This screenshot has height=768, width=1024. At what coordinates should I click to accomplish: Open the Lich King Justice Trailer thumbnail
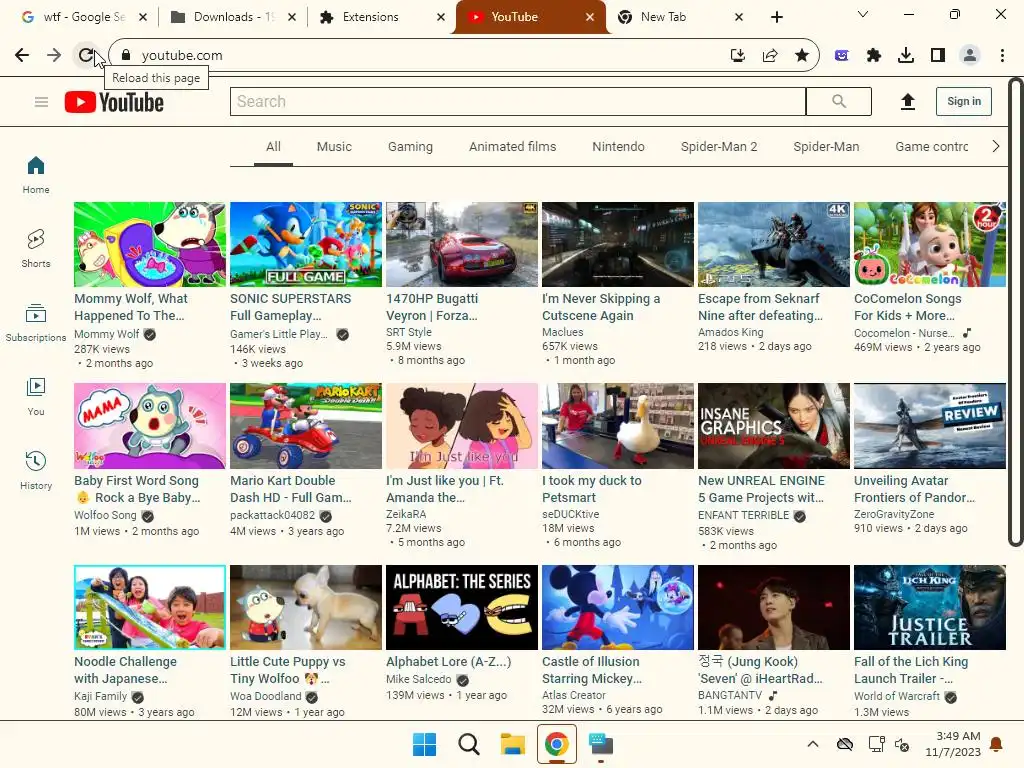(x=930, y=607)
